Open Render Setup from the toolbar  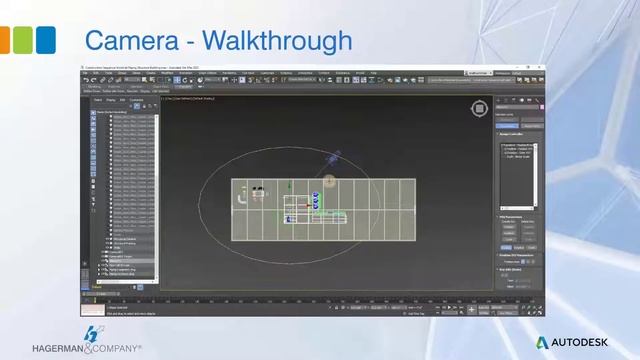coord(389,80)
